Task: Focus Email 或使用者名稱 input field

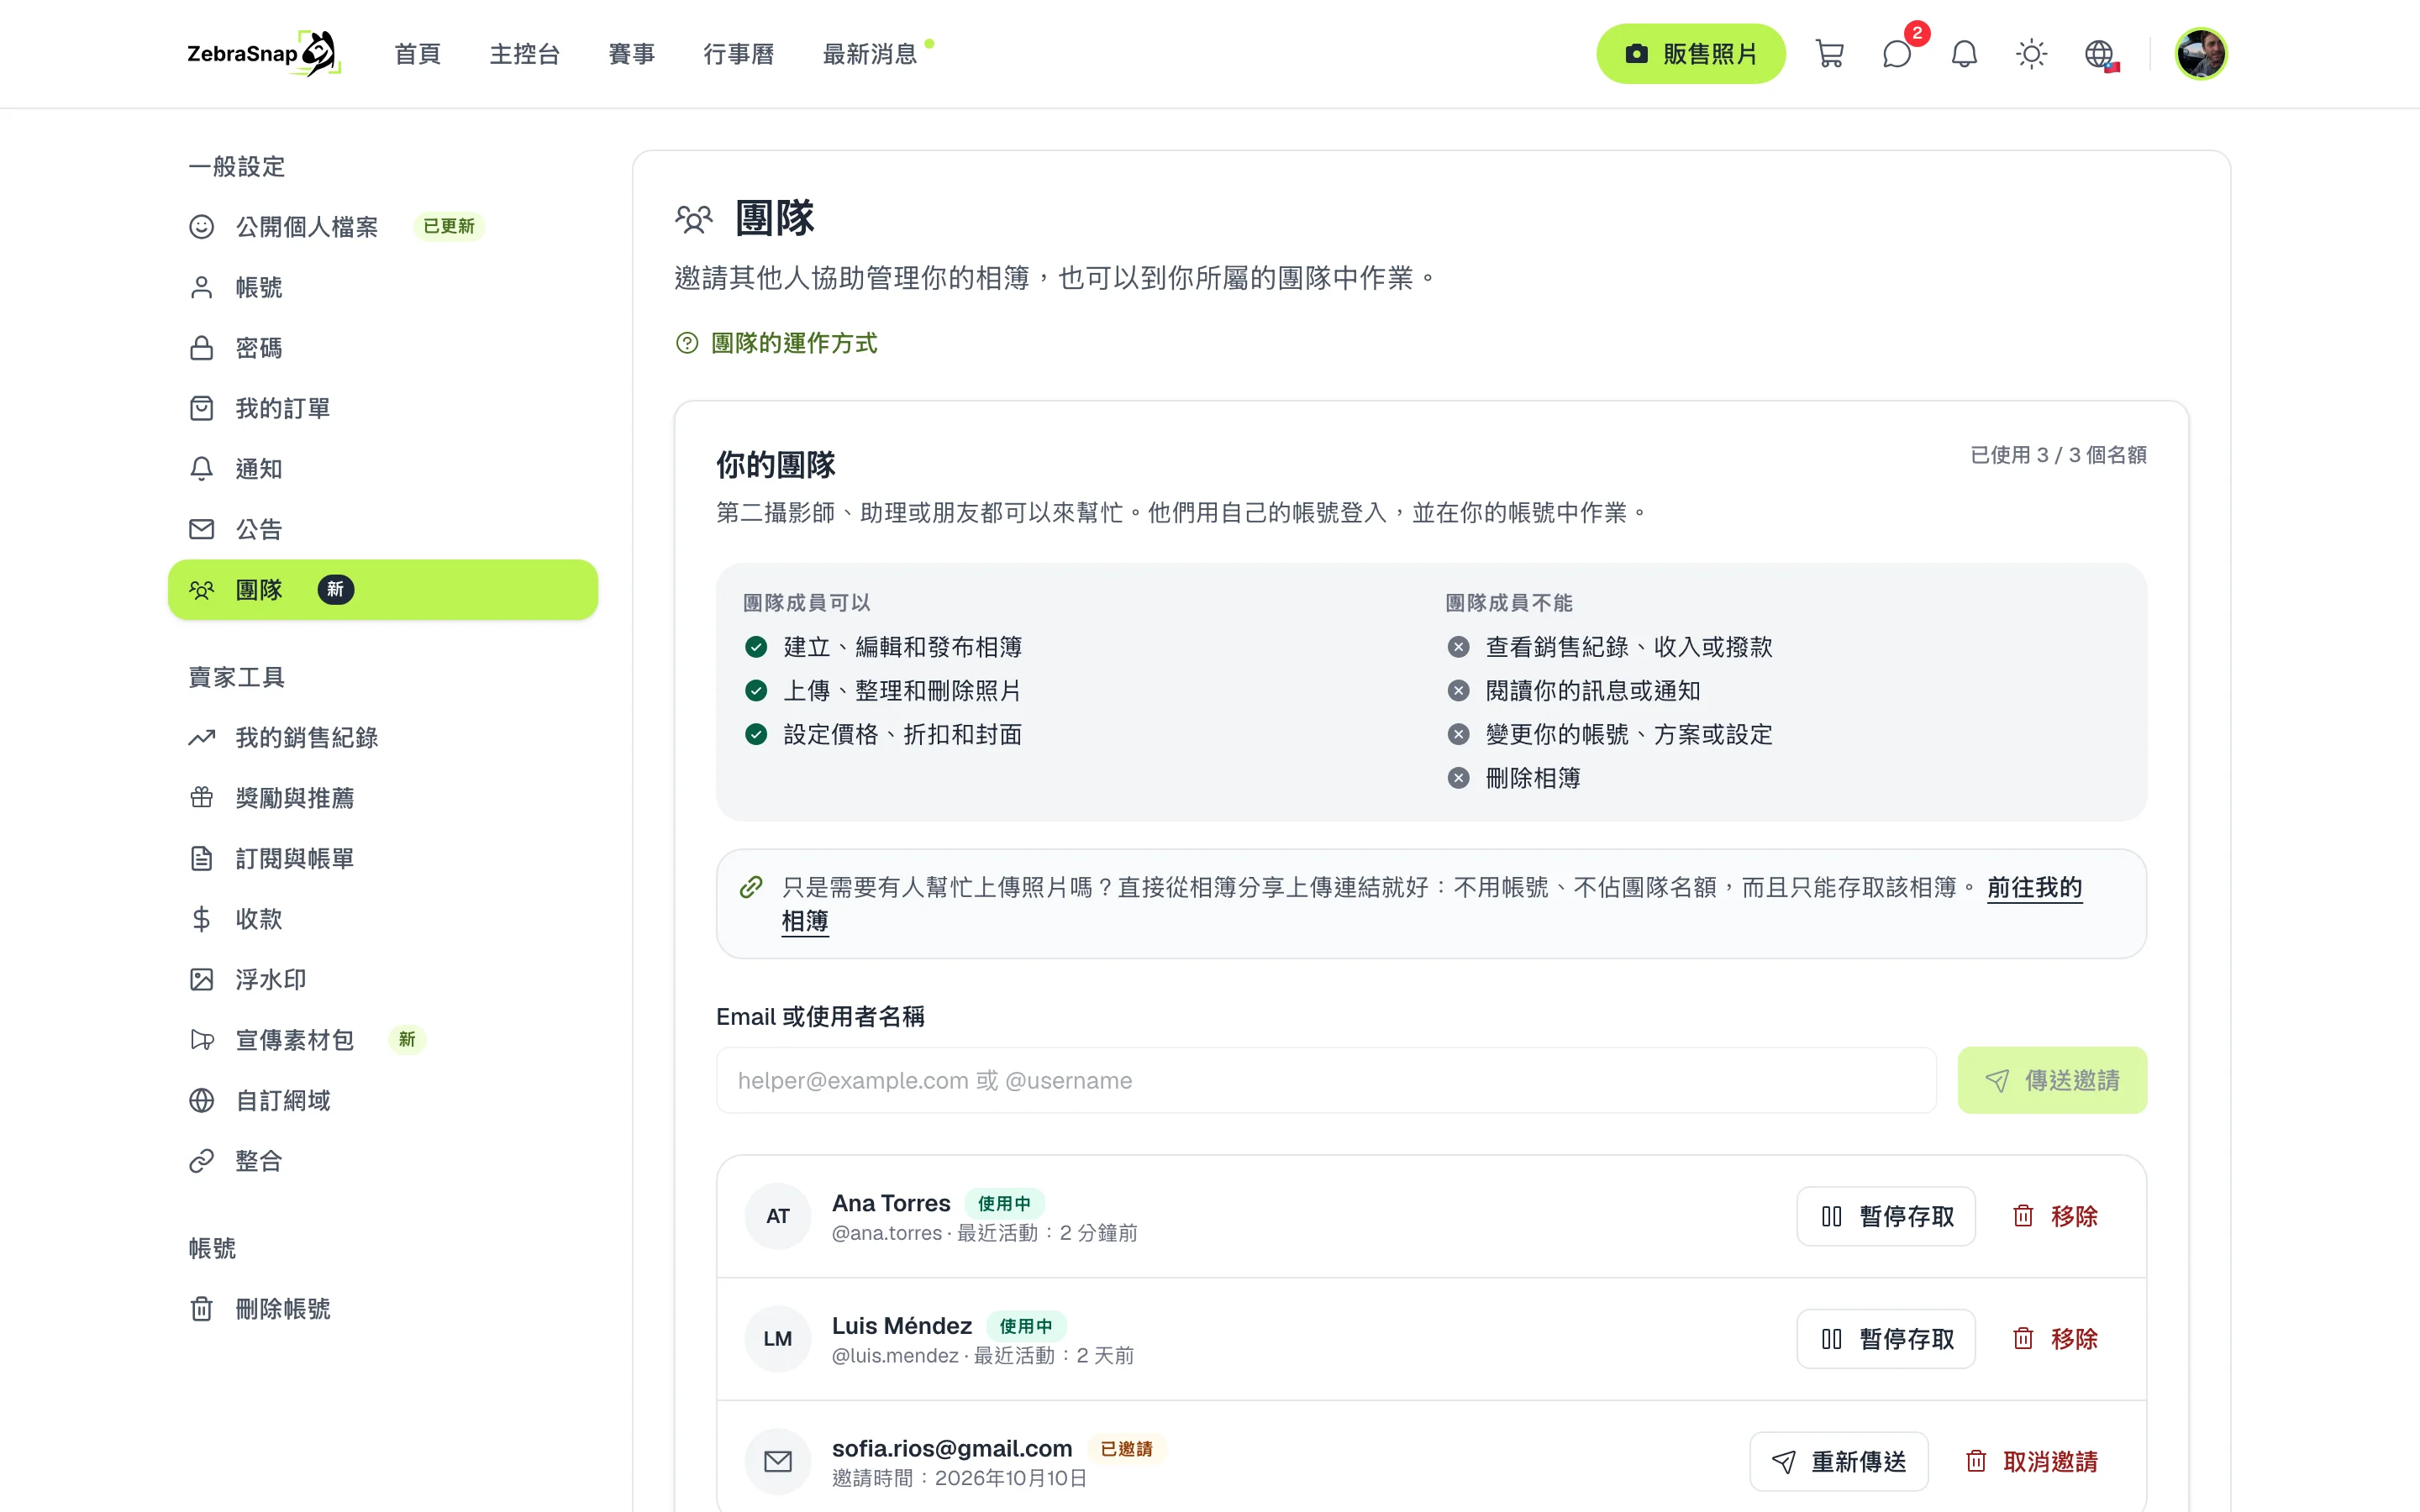Action: (1326, 1081)
